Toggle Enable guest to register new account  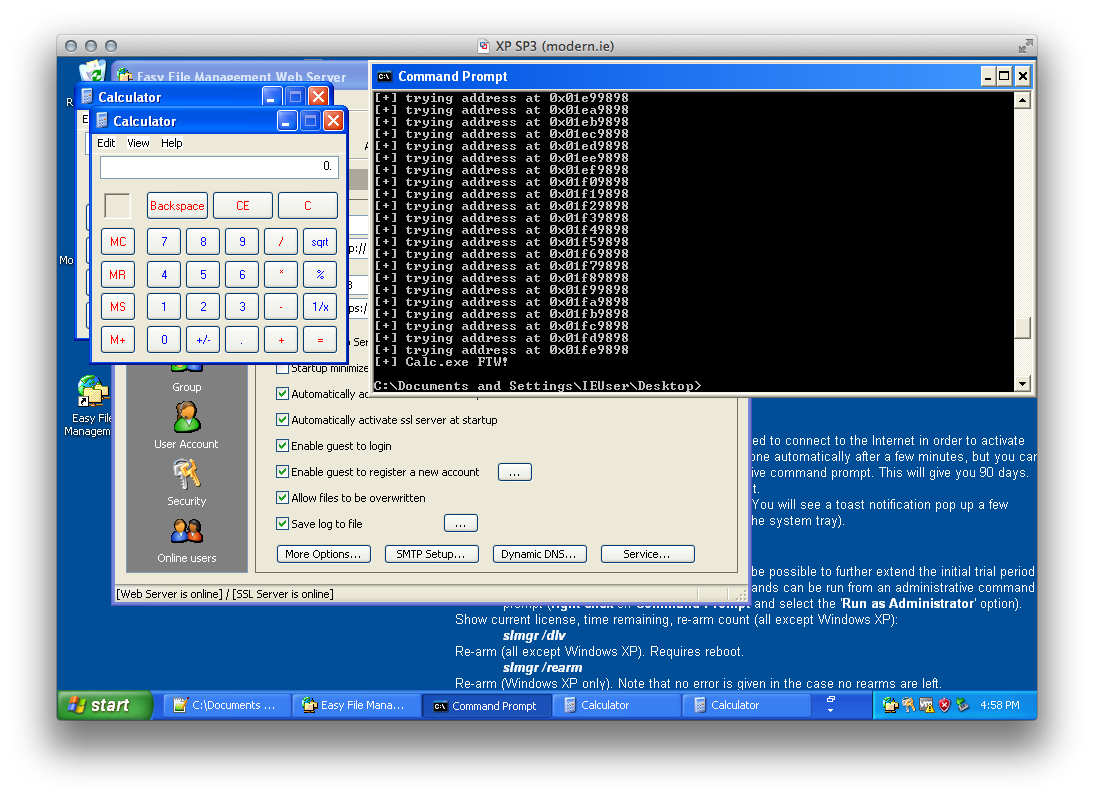282,472
